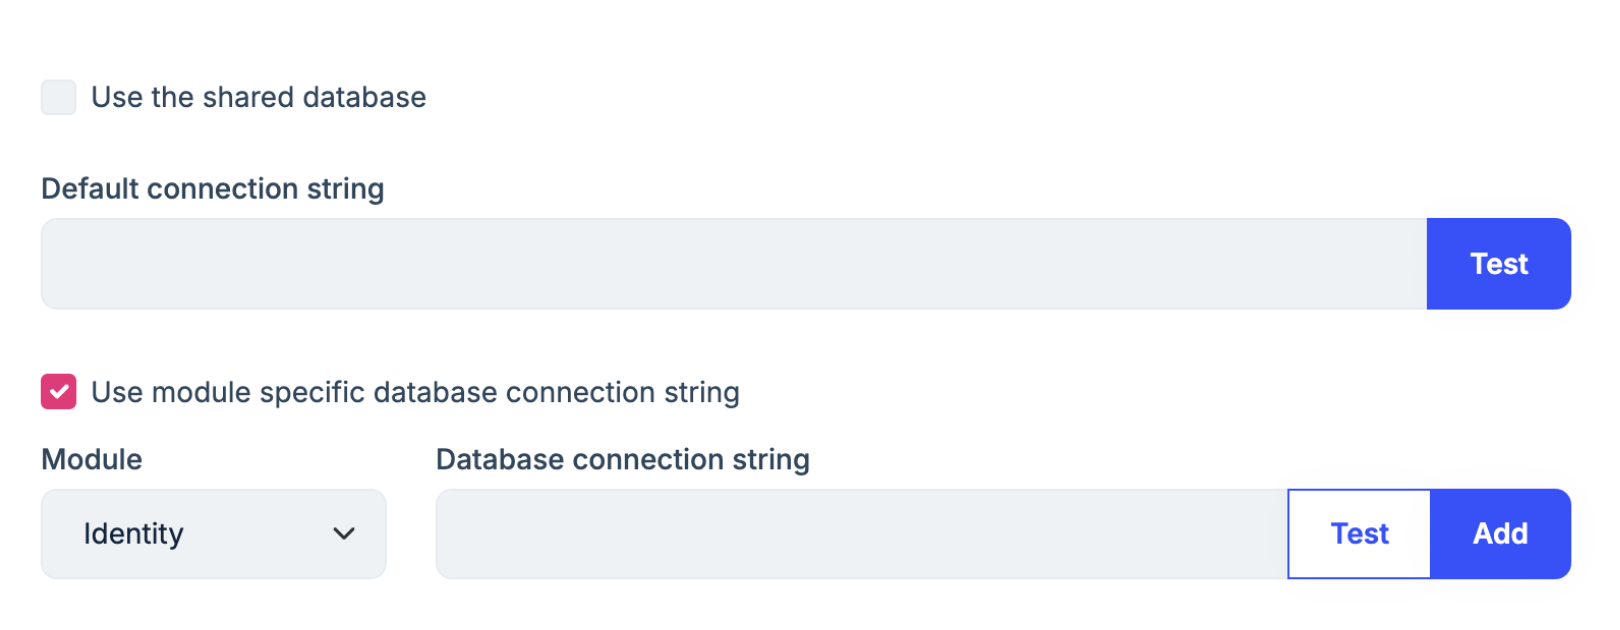The height and width of the screenshot is (630, 1620).
Task: Click the Identity value in Module selector
Action: (x=134, y=534)
